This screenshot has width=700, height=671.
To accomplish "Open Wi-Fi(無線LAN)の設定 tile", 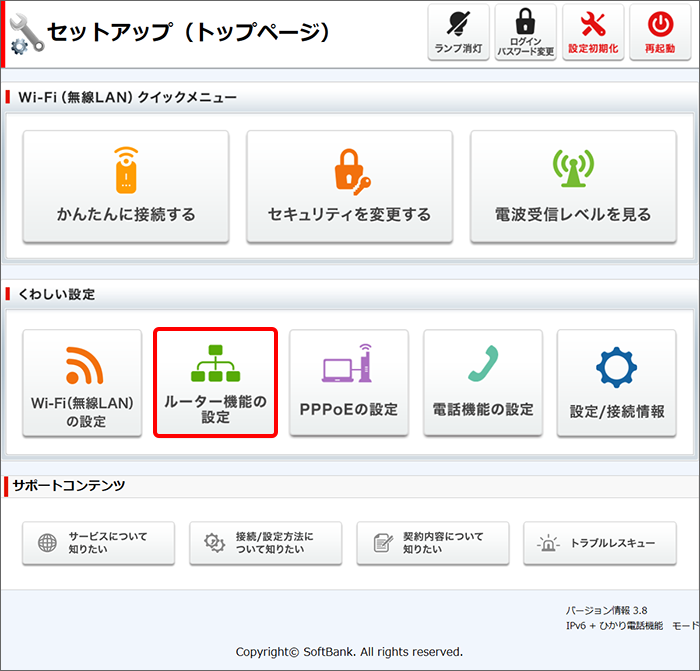I will point(82,383).
